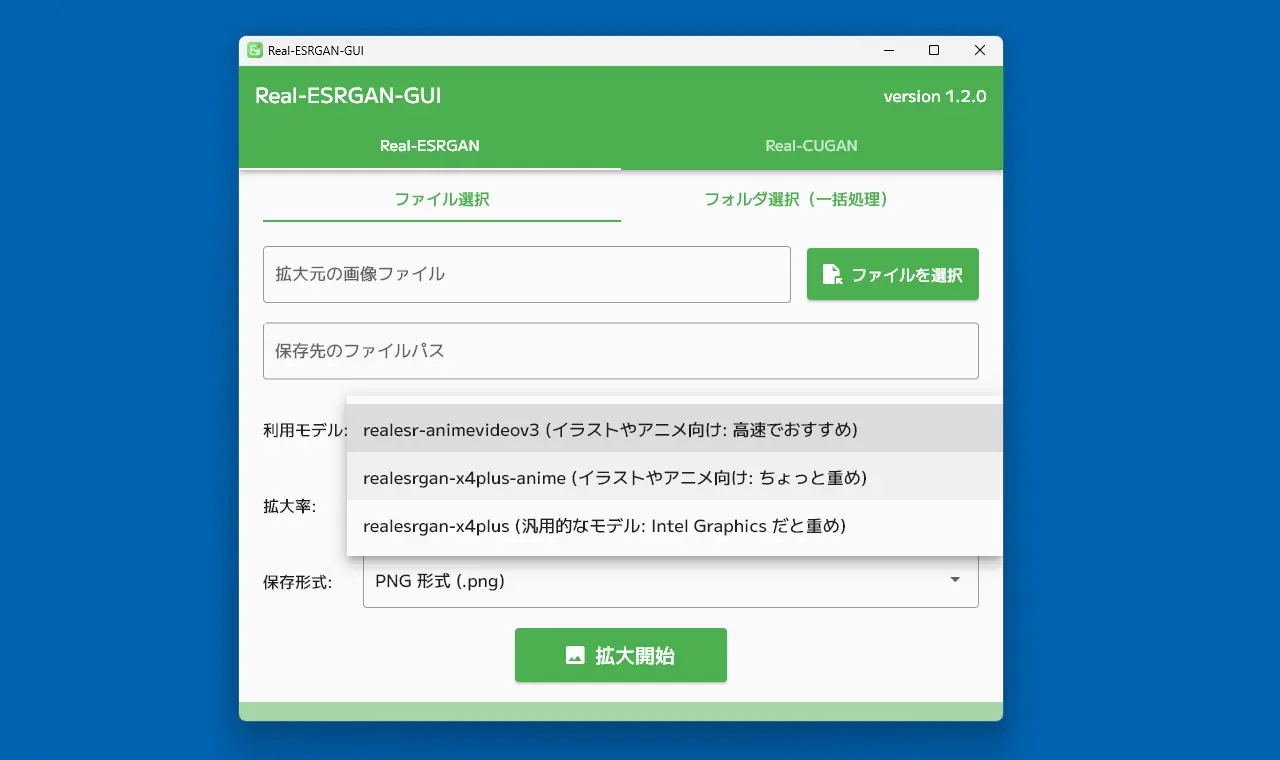The height and width of the screenshot is (760, 1280).
Task: Click the version 1.2.0 text
Action: tap(935, 96)
